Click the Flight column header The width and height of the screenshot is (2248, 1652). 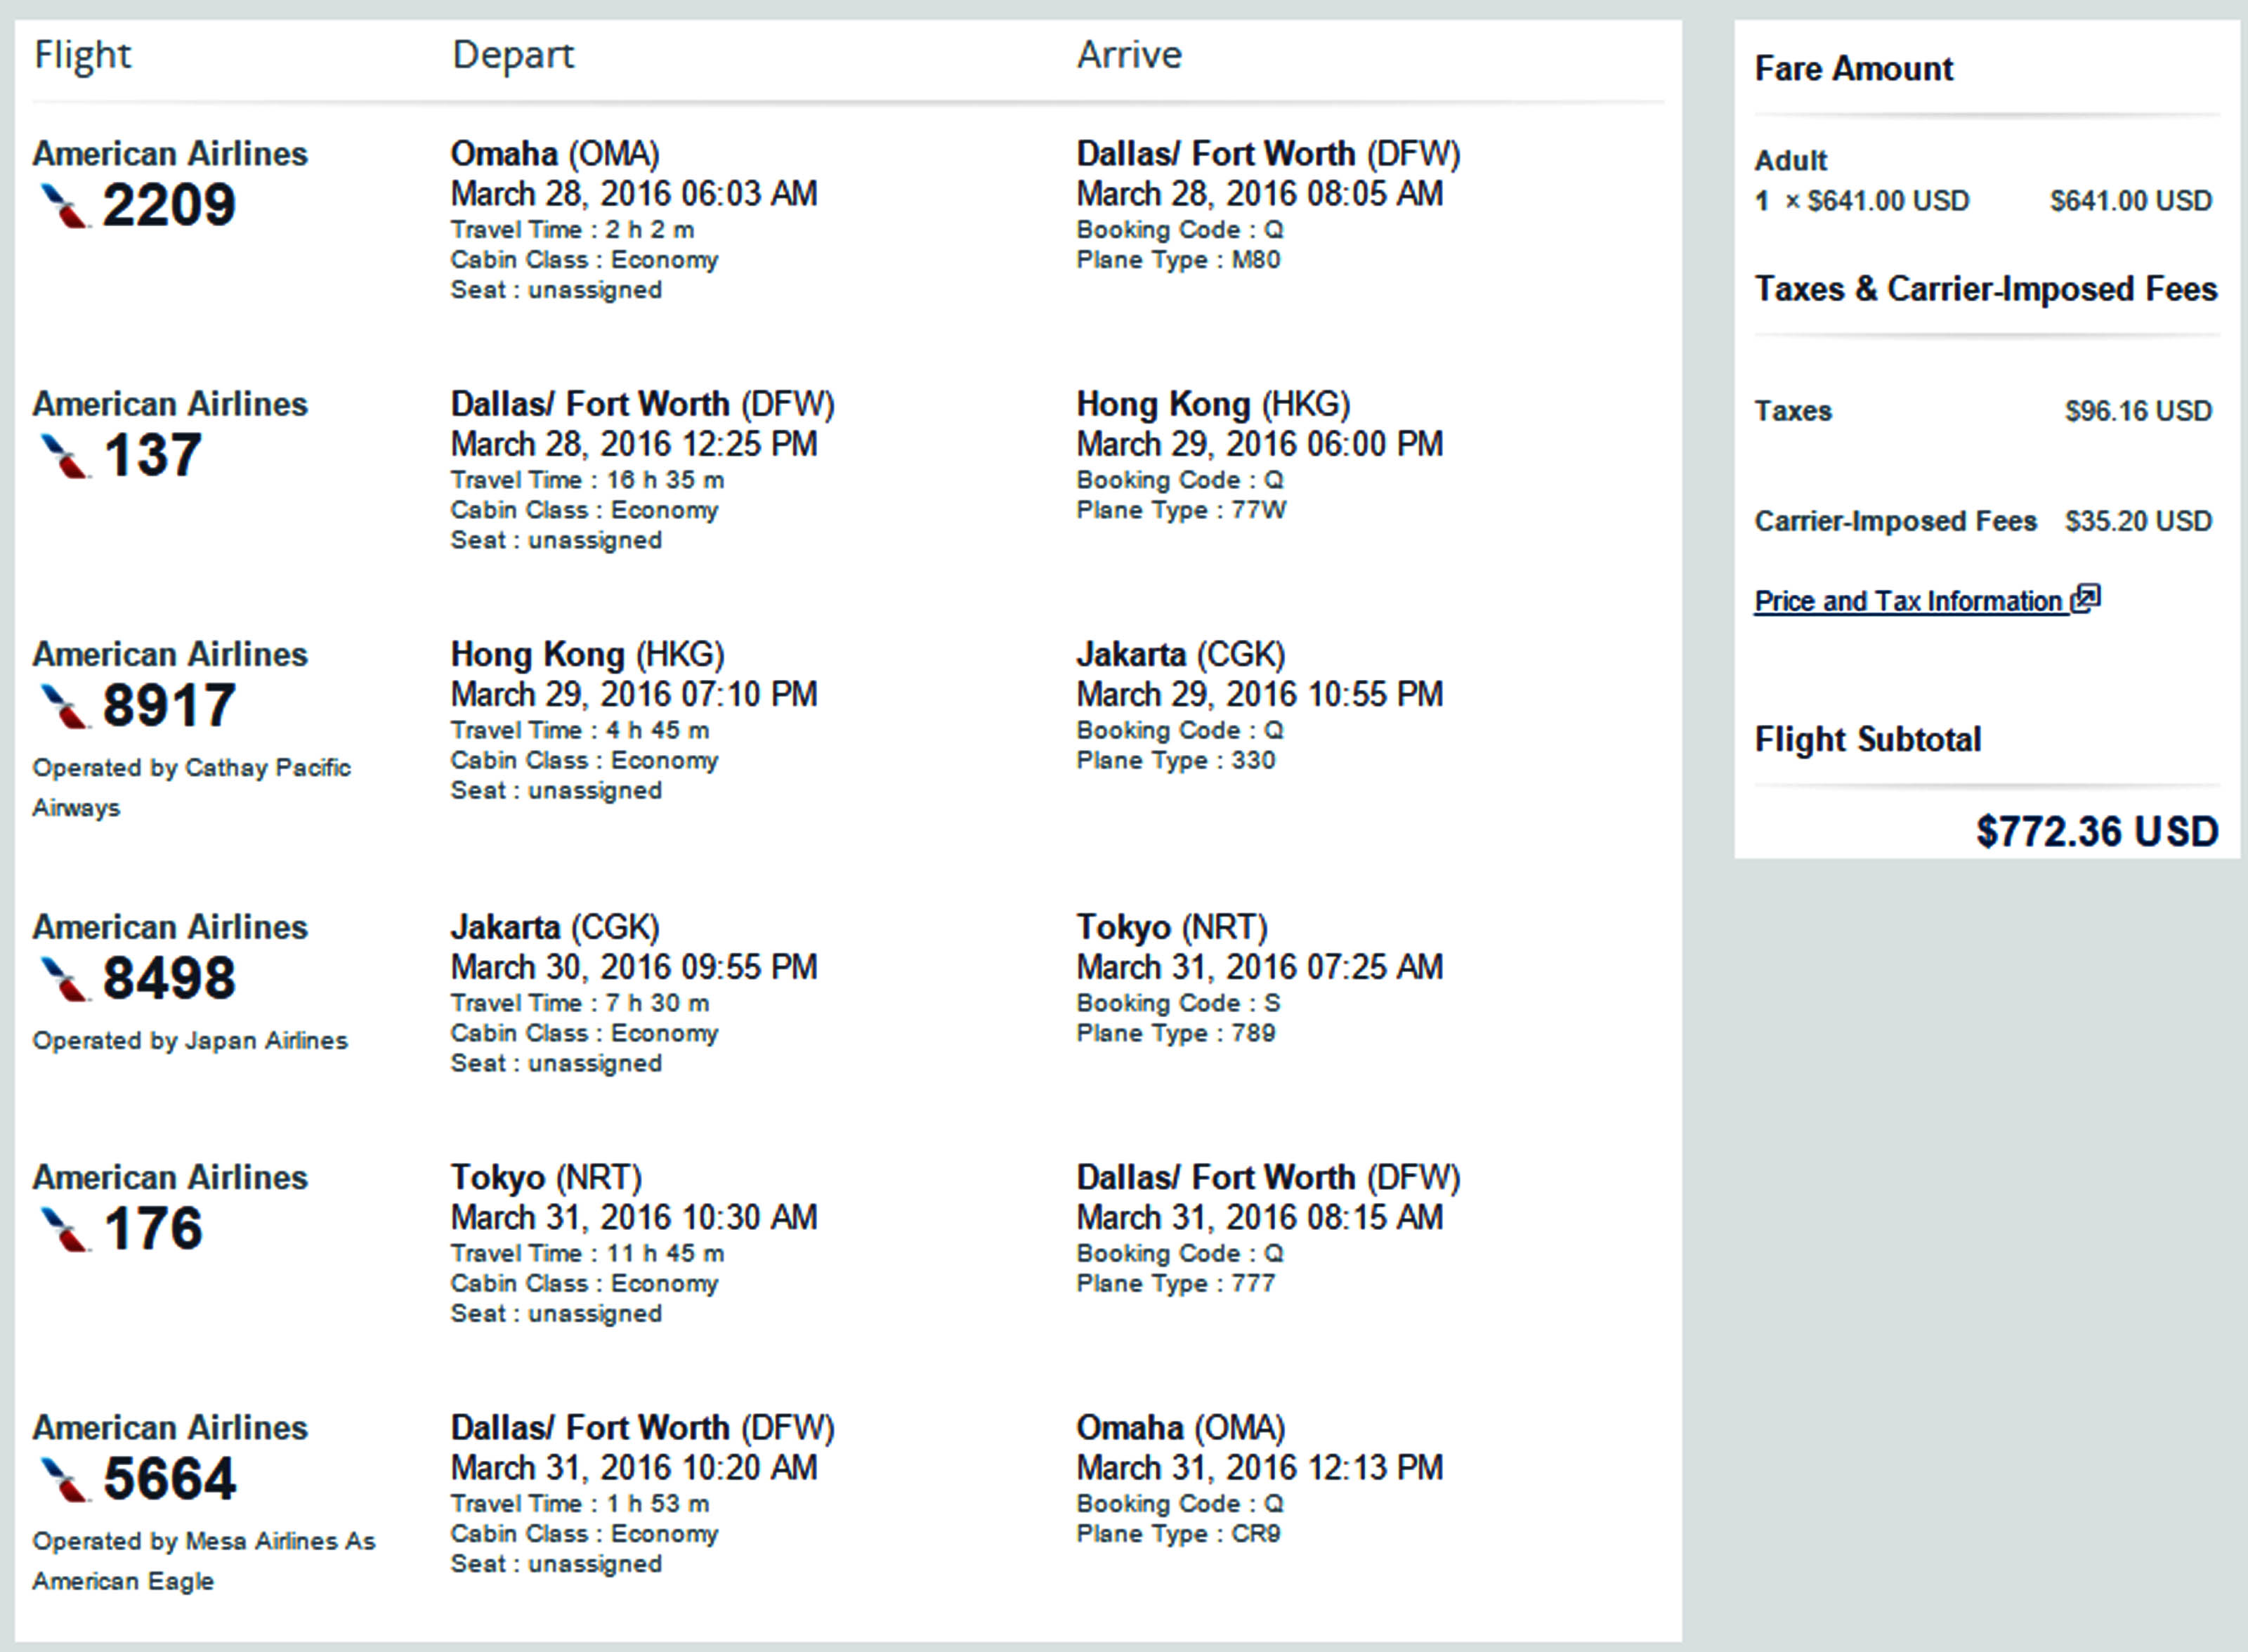pos(82,55)
